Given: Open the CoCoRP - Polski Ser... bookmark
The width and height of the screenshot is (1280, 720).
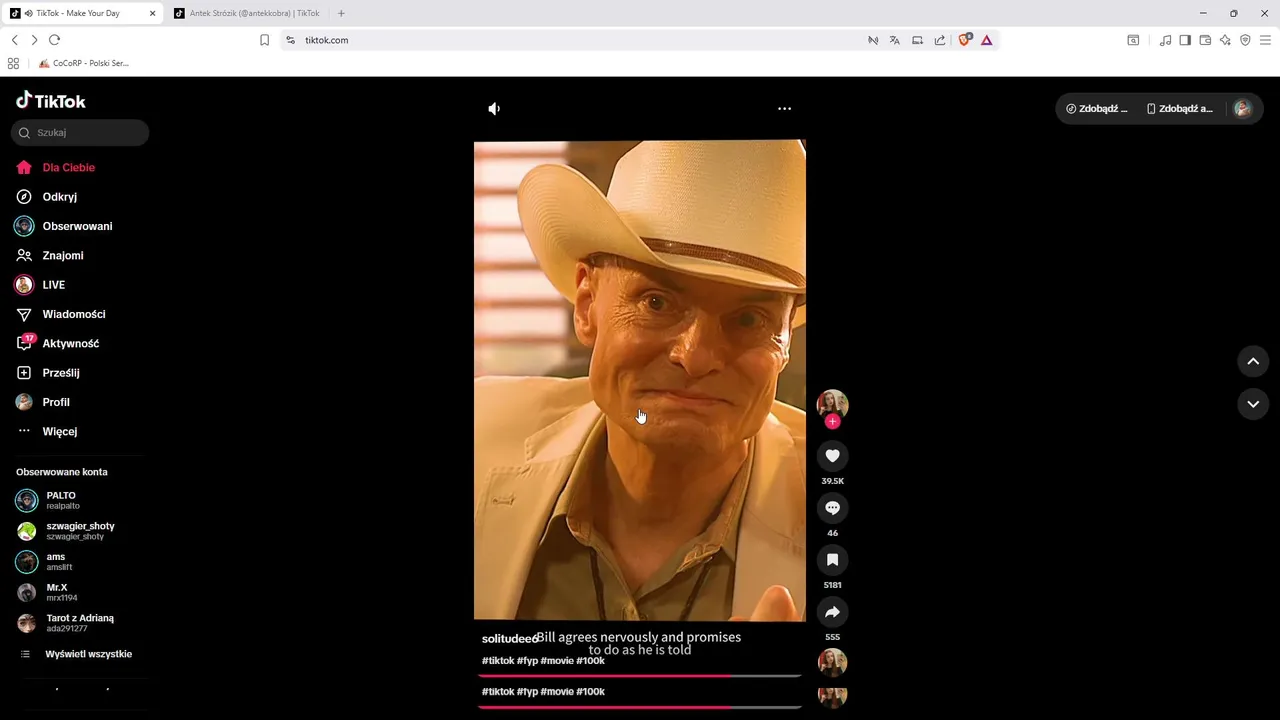Looking at the screenshot, I should click(x=84, y=63).
